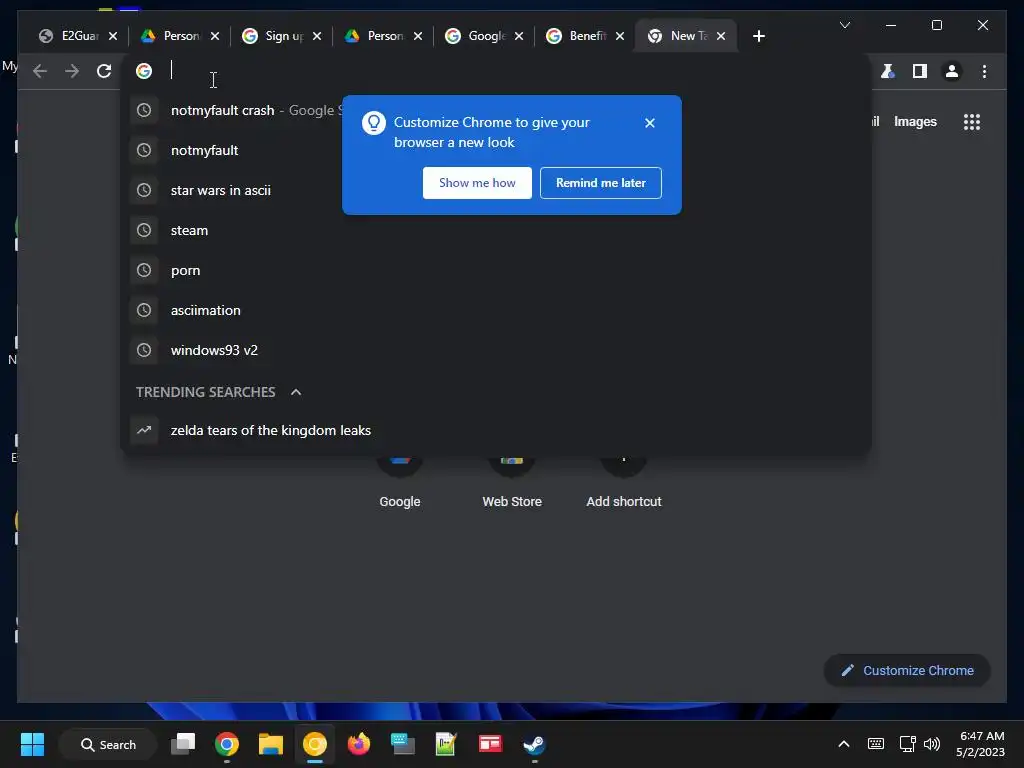This screenshot has width=1024, height=768.
Task: Open the monitor app icon on taskbar
Action: coord(402,744)
